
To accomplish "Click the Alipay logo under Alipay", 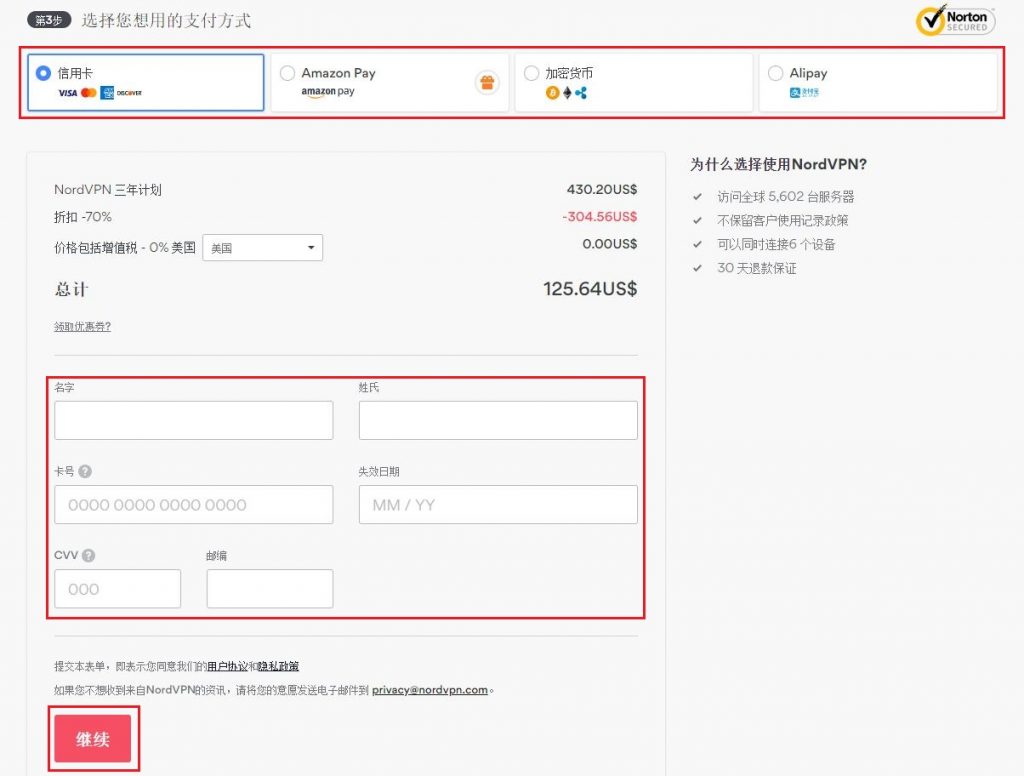I will tap(804, 93).
